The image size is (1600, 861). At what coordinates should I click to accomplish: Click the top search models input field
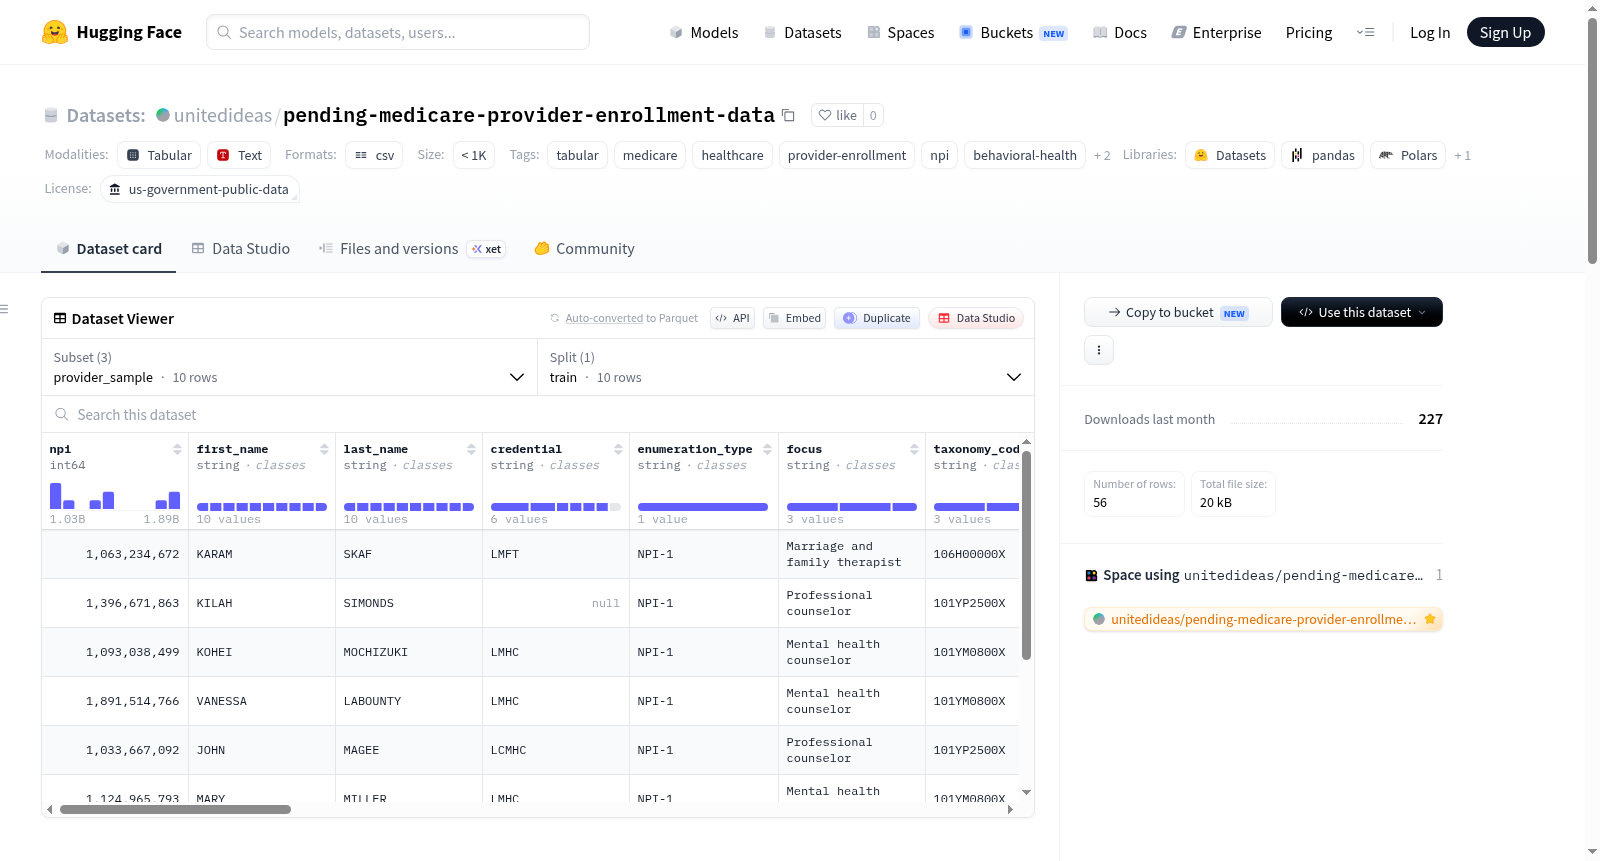[x=398, y=32]
